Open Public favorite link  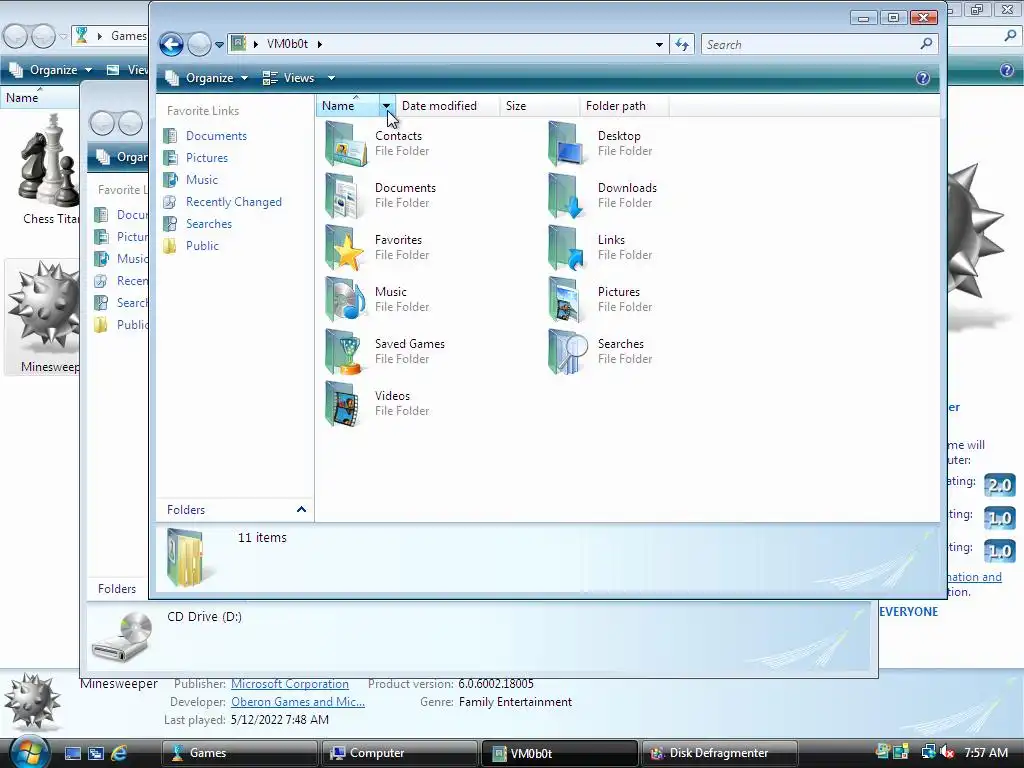202,246
